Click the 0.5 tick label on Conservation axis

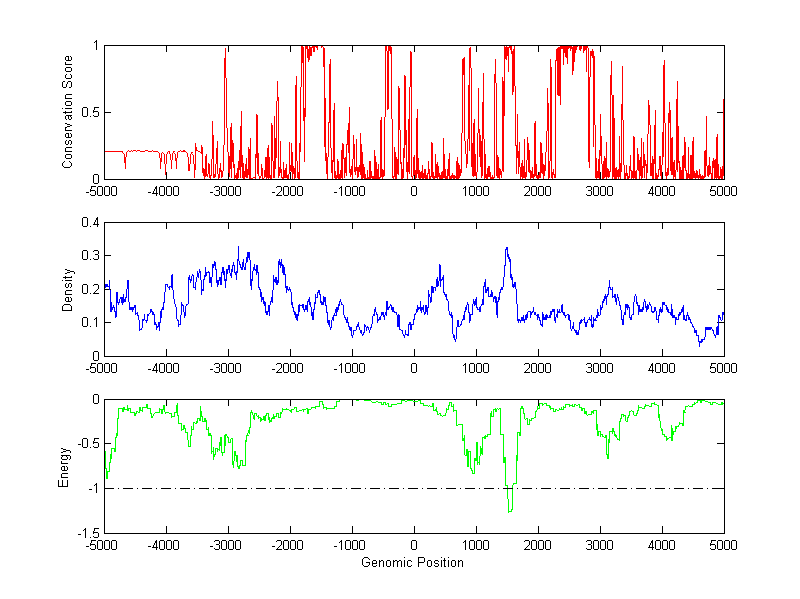[89, 113]
